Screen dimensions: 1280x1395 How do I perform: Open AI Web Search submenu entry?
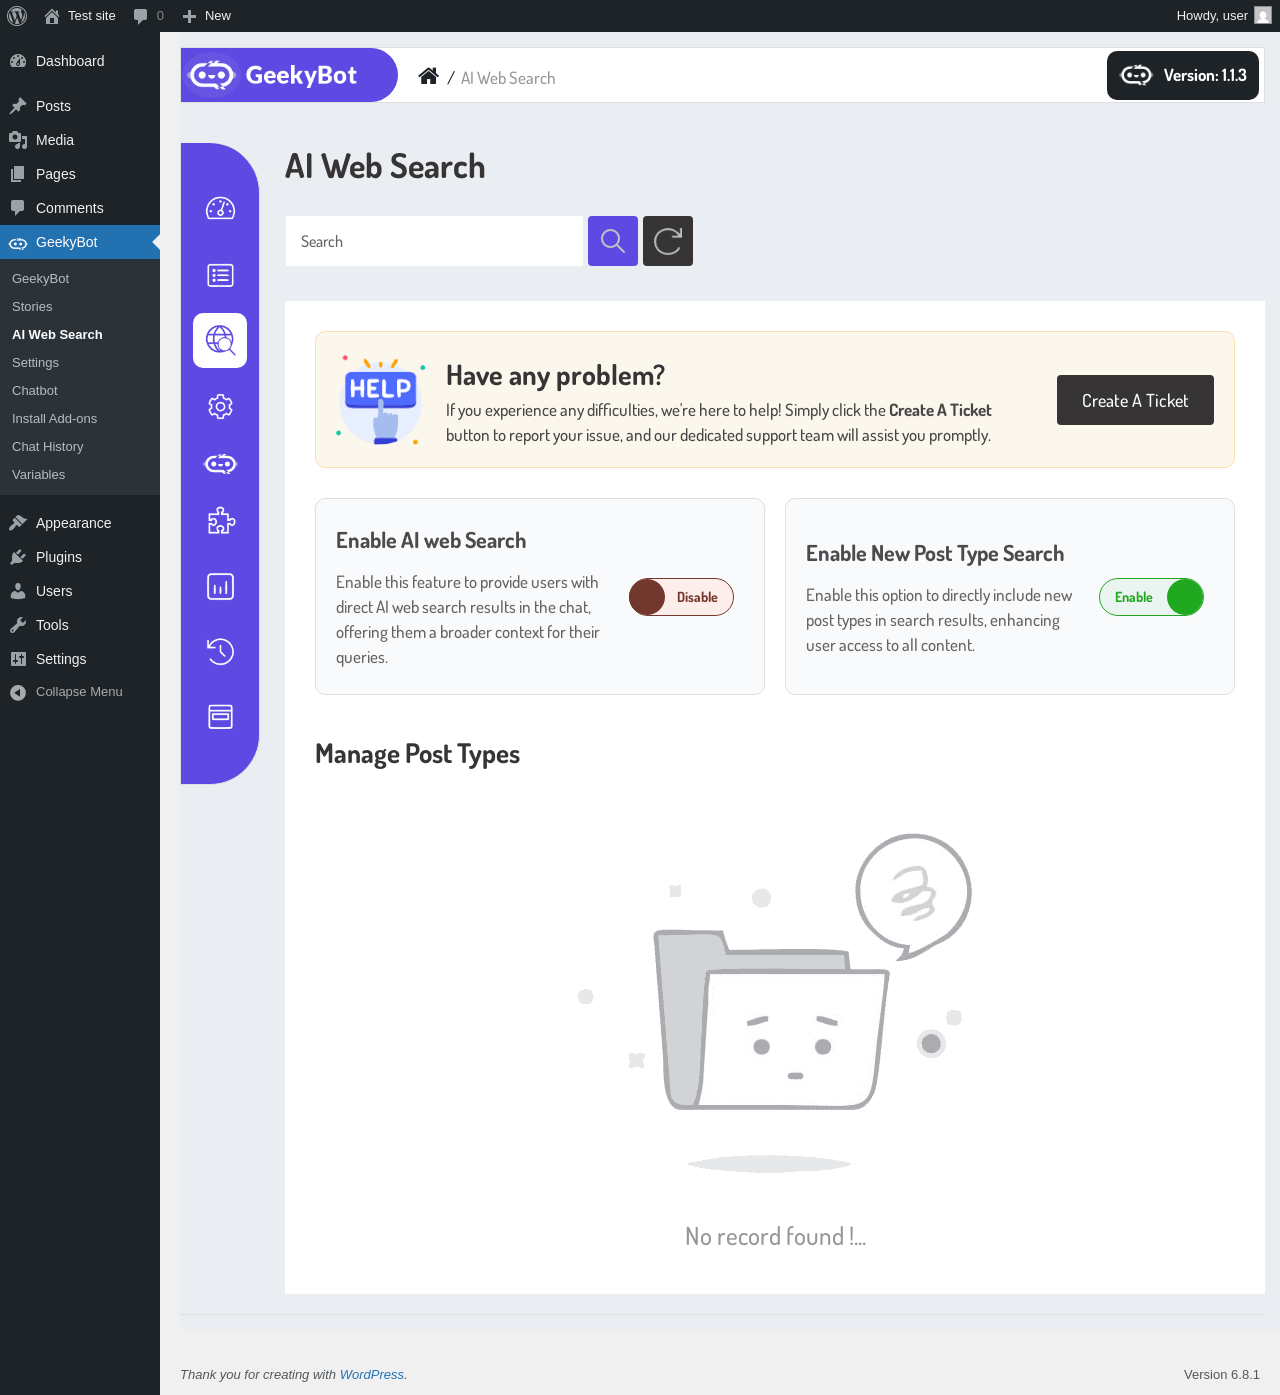pos(80,335)
